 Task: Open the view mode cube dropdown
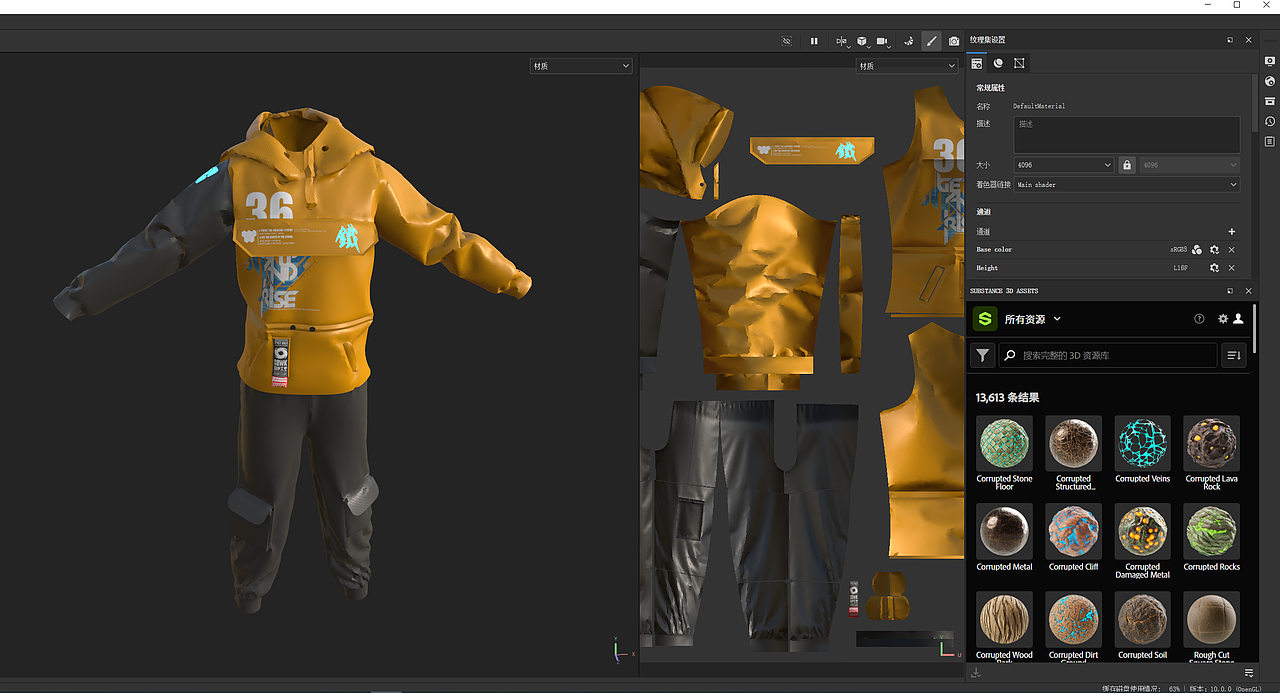click(862, 41)
